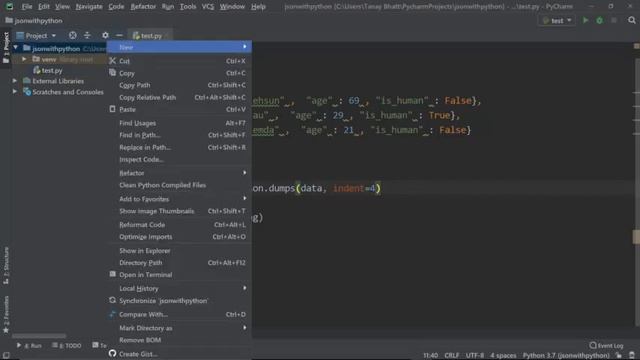This screenshot has width=640, height=360.
Task: Open the Structure tool window tab
Action: pos(6,265)
